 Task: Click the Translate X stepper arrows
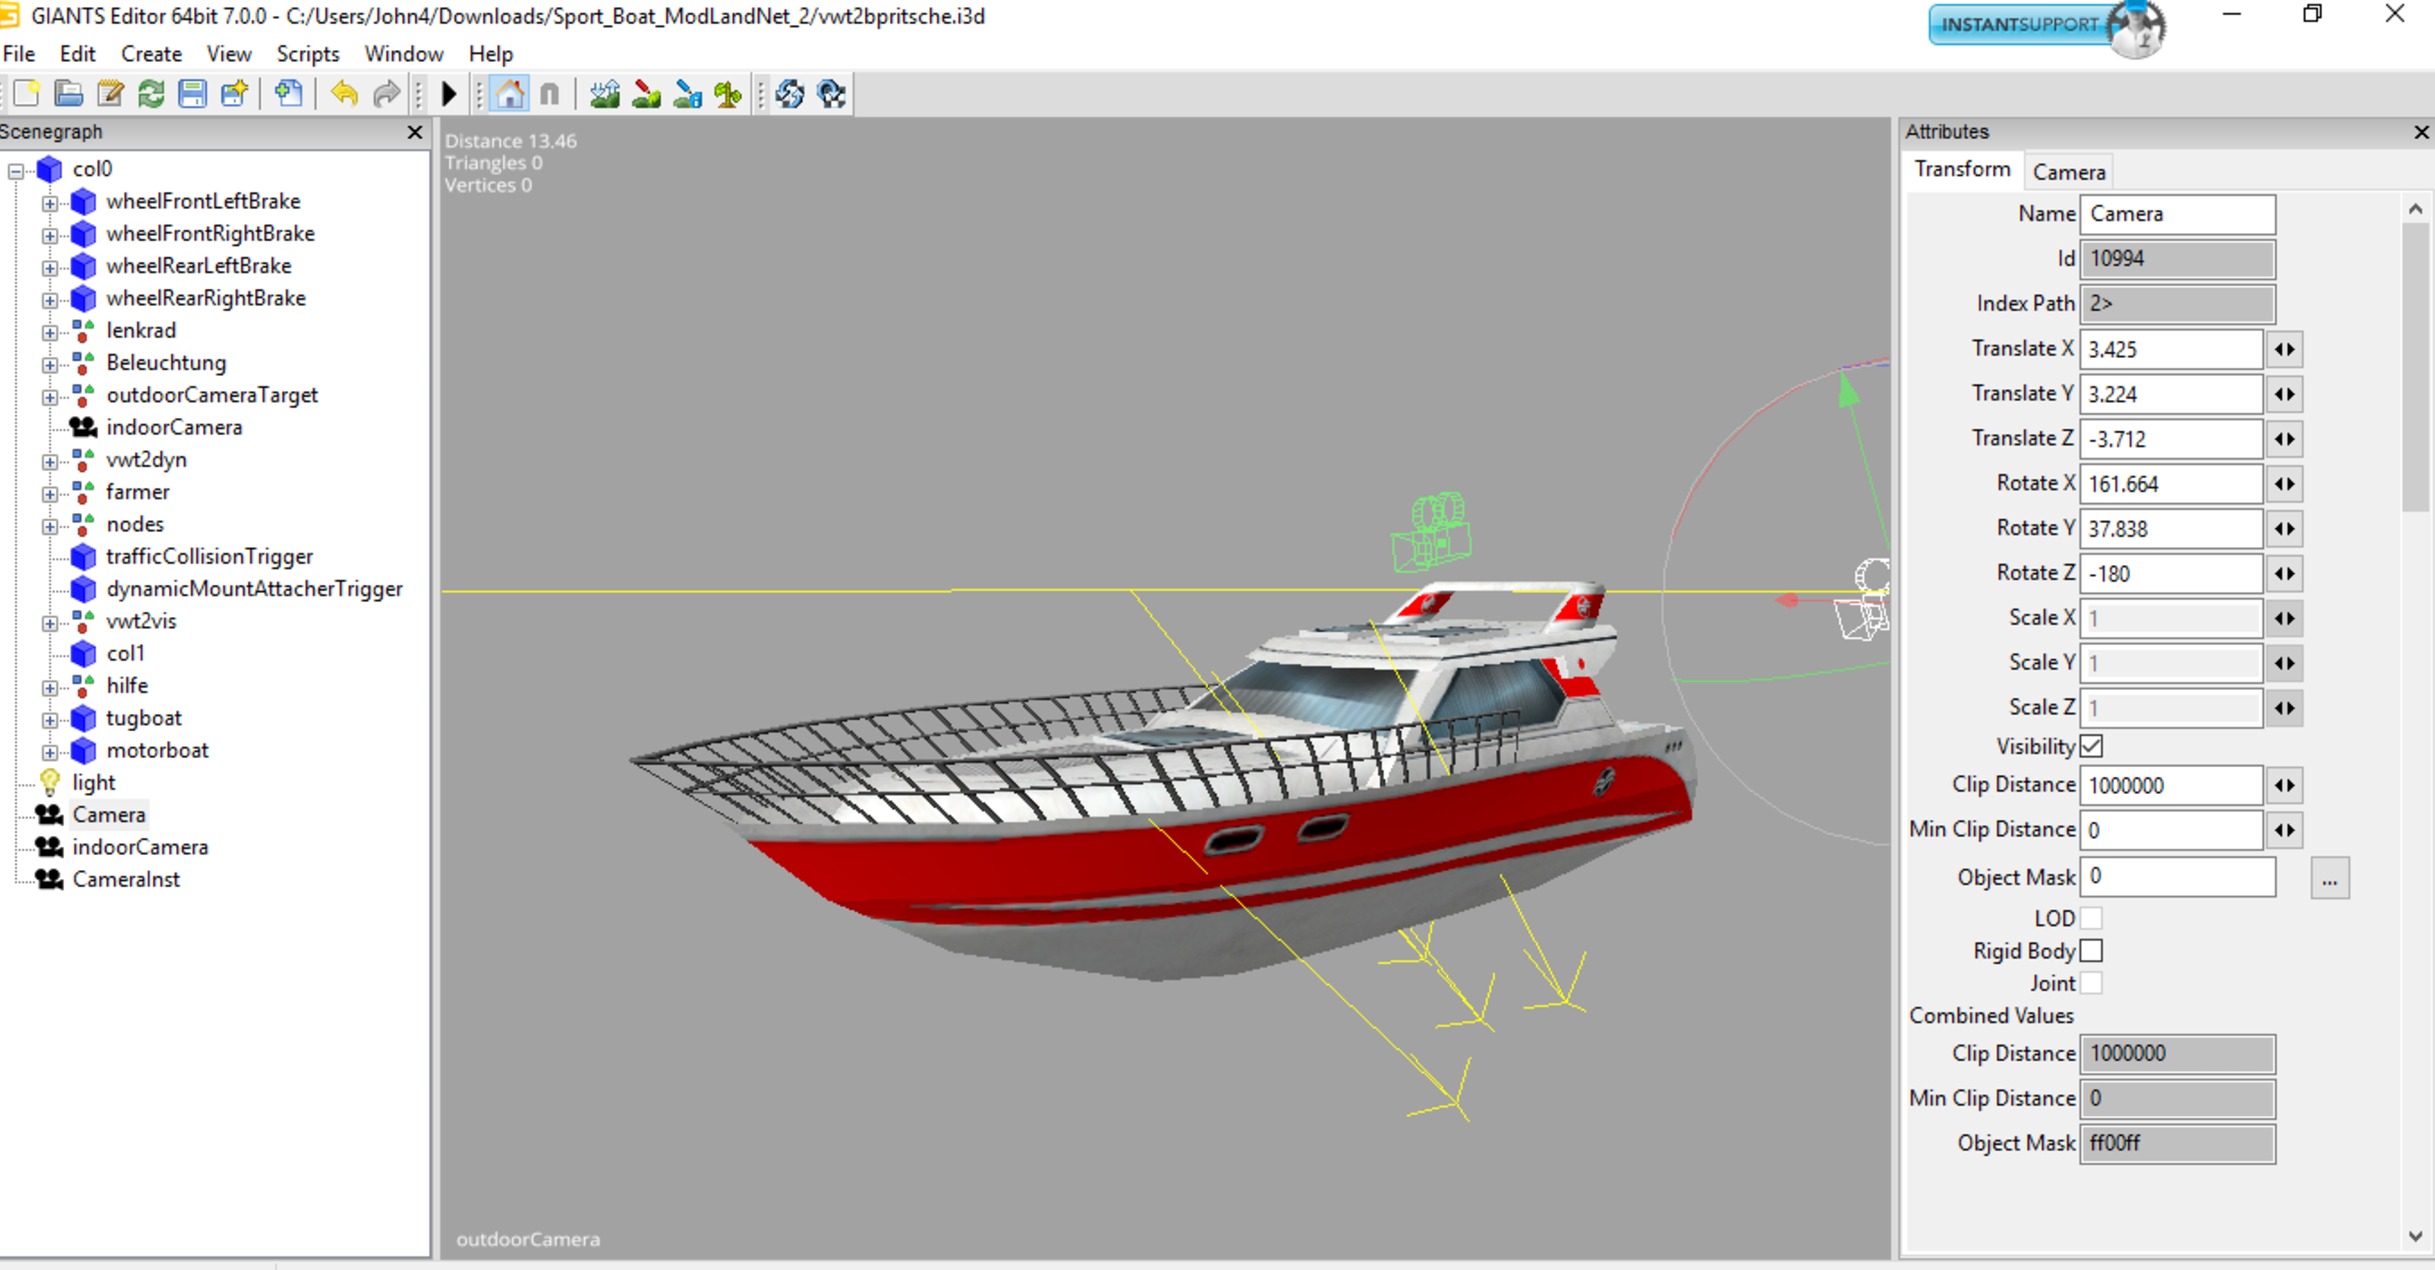[2284, 349]
